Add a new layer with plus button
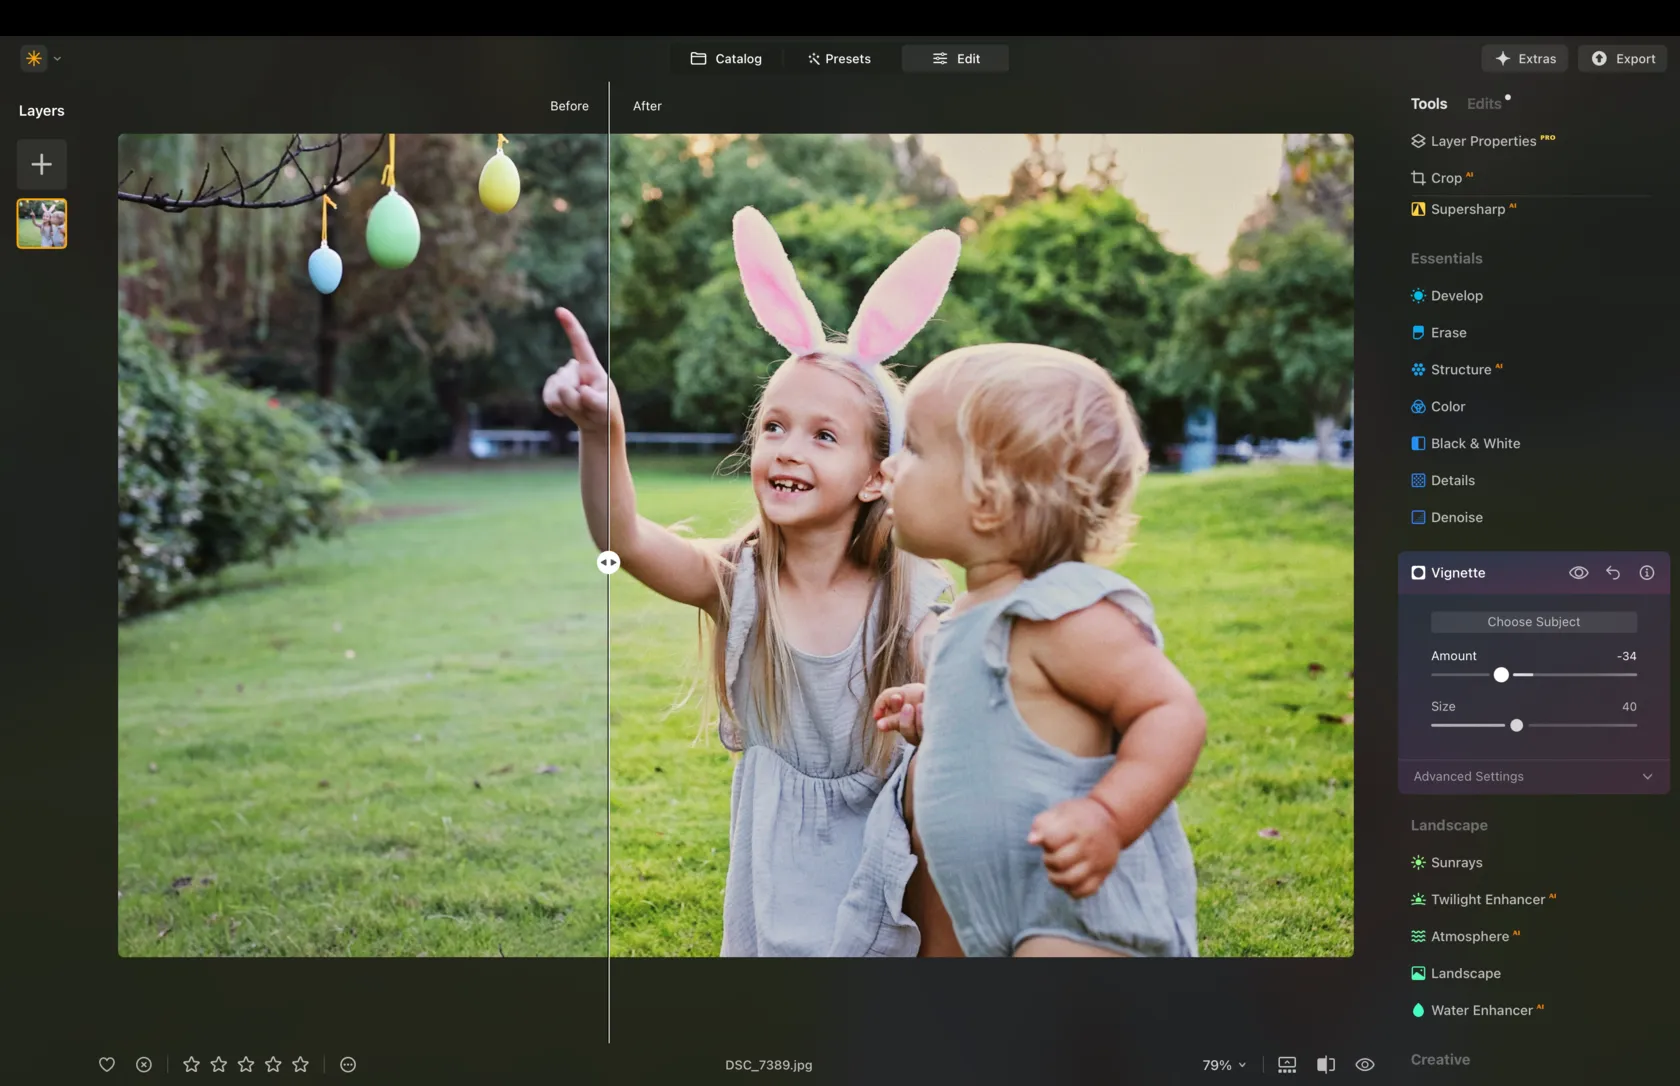The width and height of the screenshot is (1680, 1086). coord(41,164)
